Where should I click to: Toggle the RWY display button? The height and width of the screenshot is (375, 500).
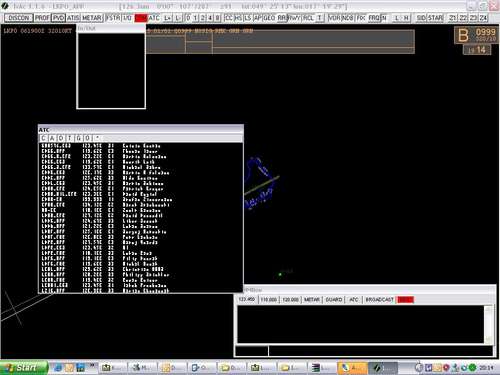pyautogui.click(x=294, y=18)
